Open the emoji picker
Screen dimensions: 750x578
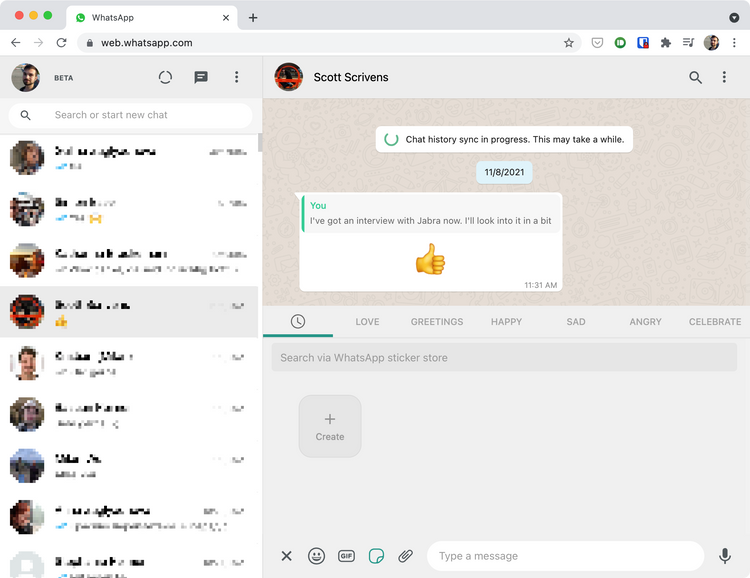click(316, 556)
